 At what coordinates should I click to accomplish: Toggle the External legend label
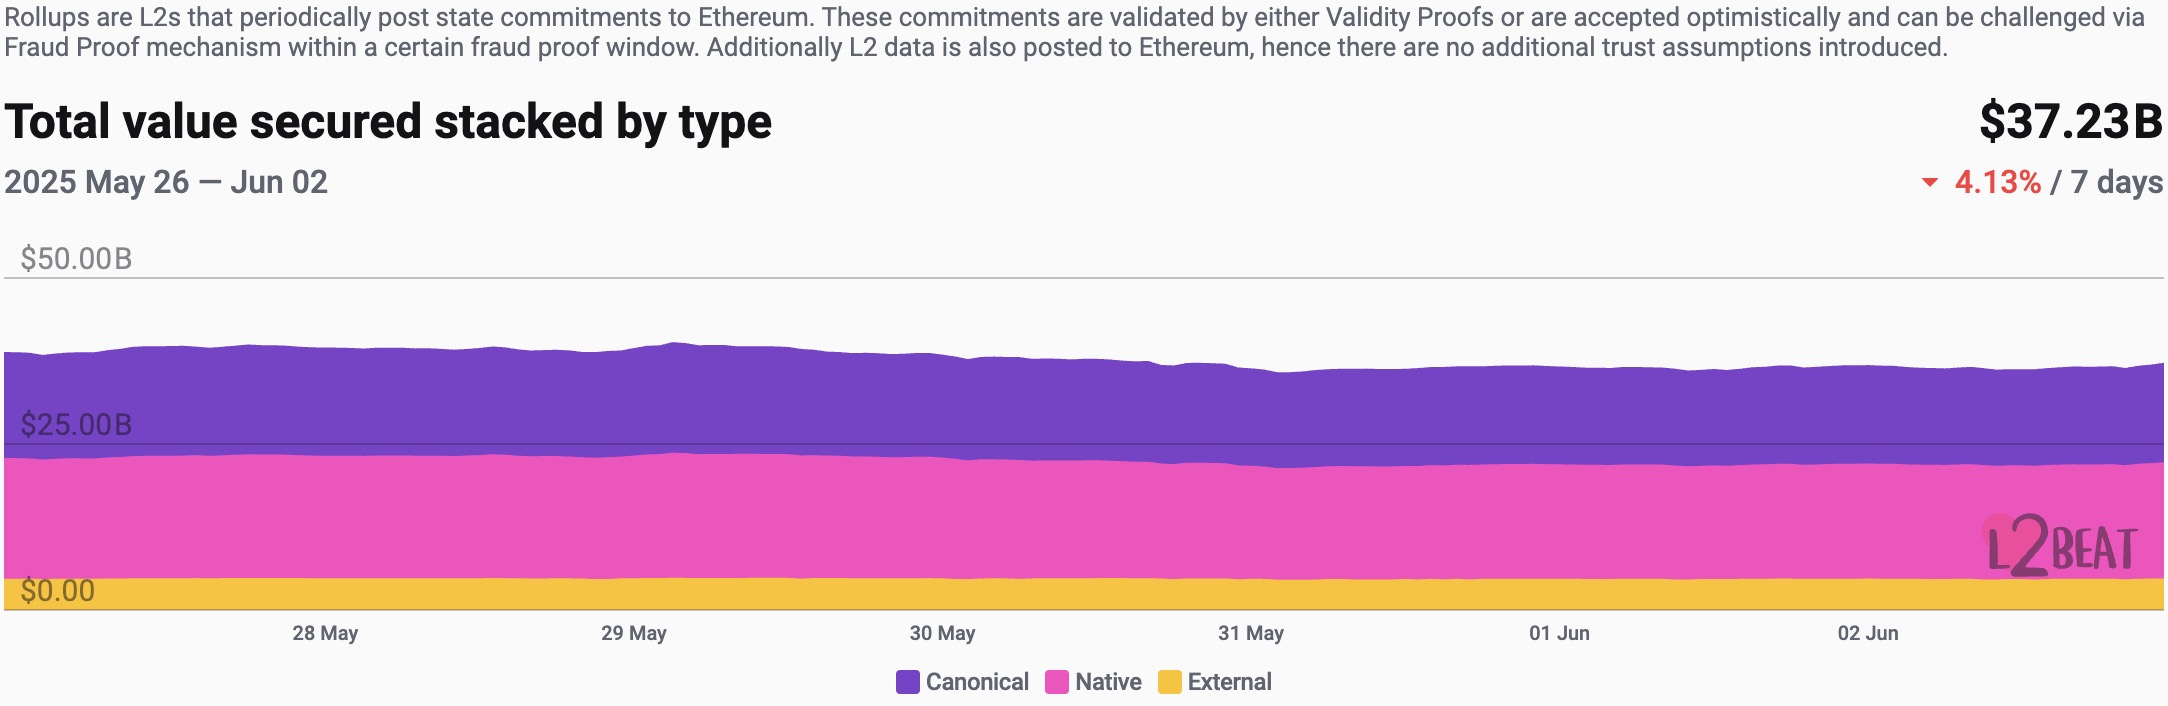point(1229,682)
